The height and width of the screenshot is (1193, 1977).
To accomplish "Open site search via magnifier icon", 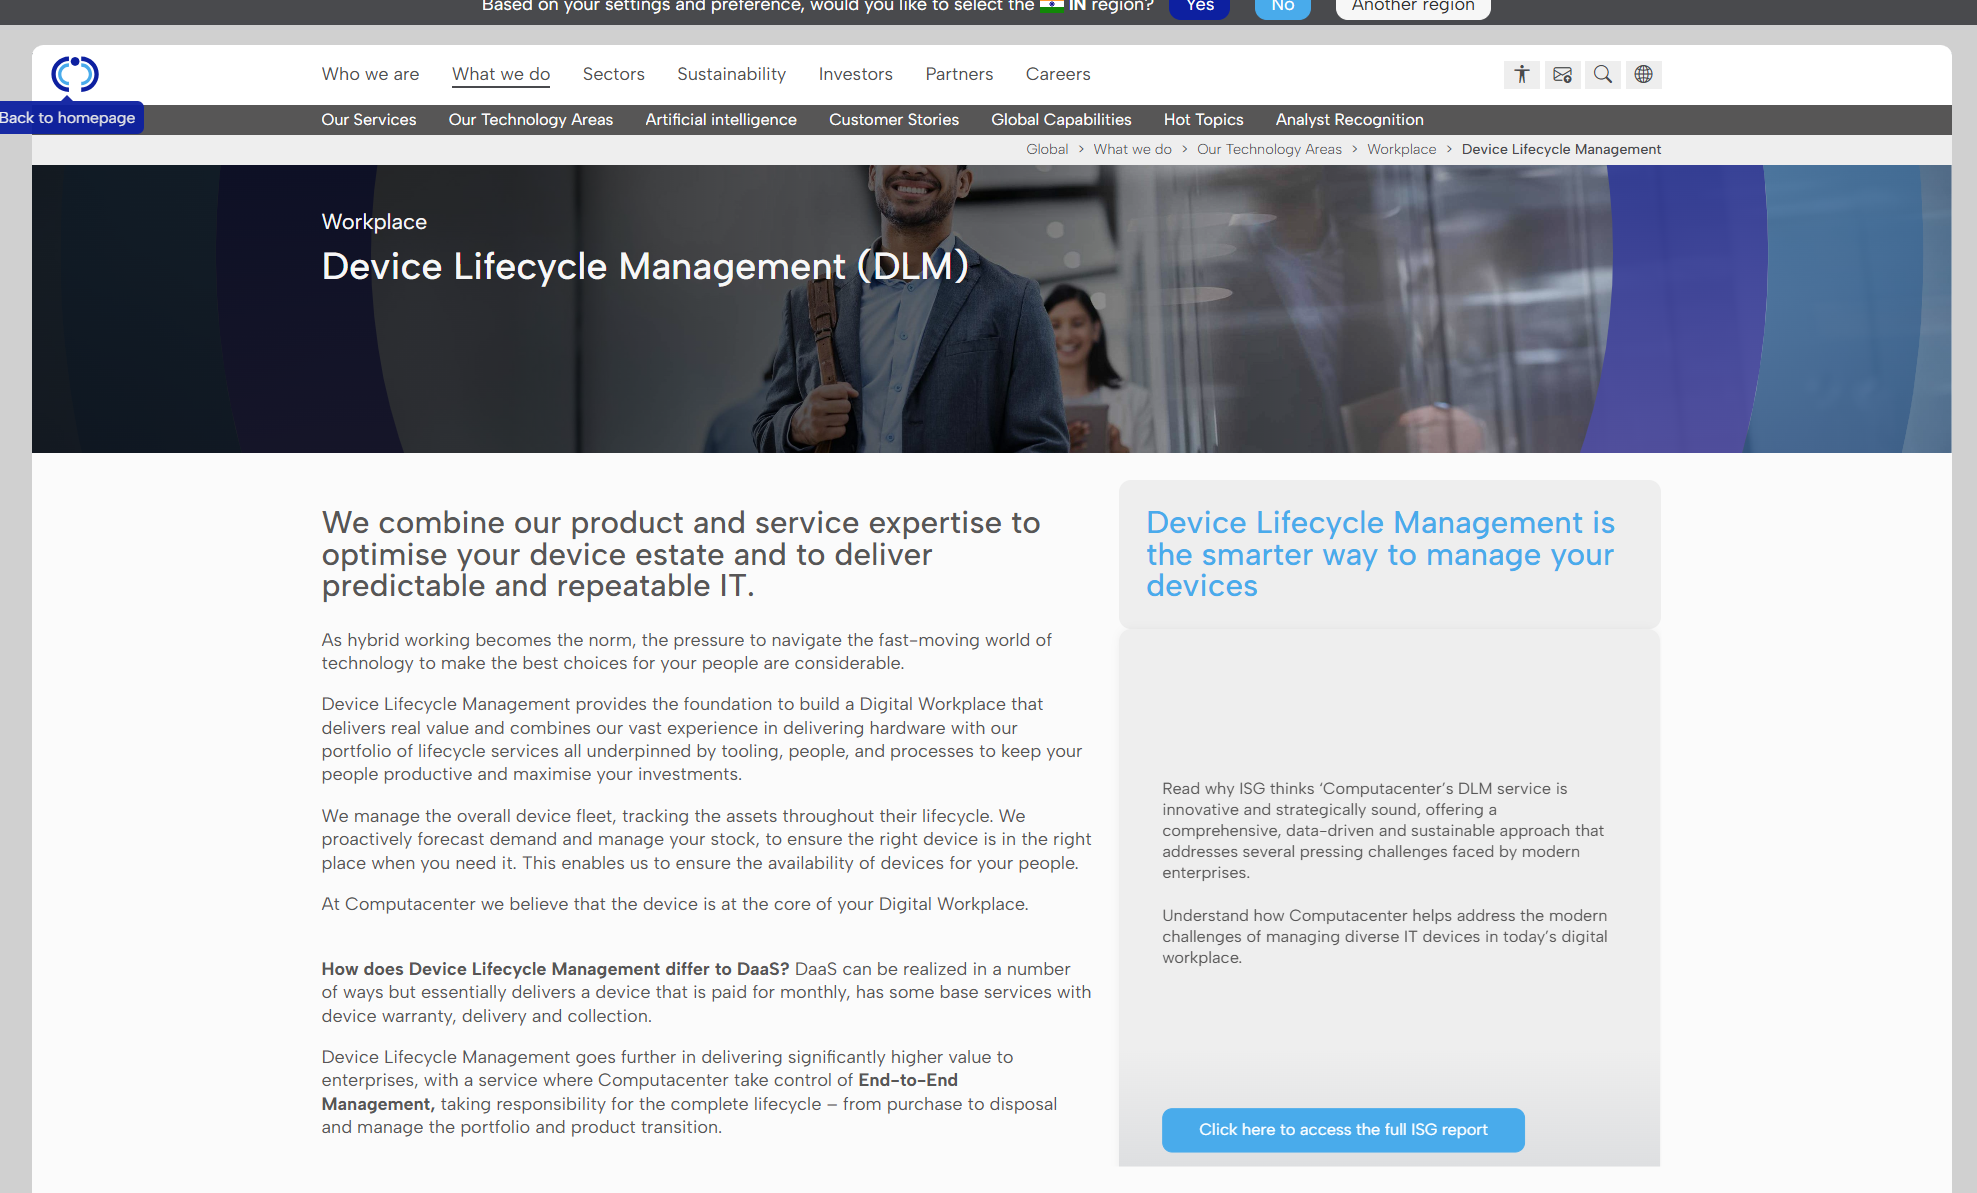I will click(x=1603, y=74).
